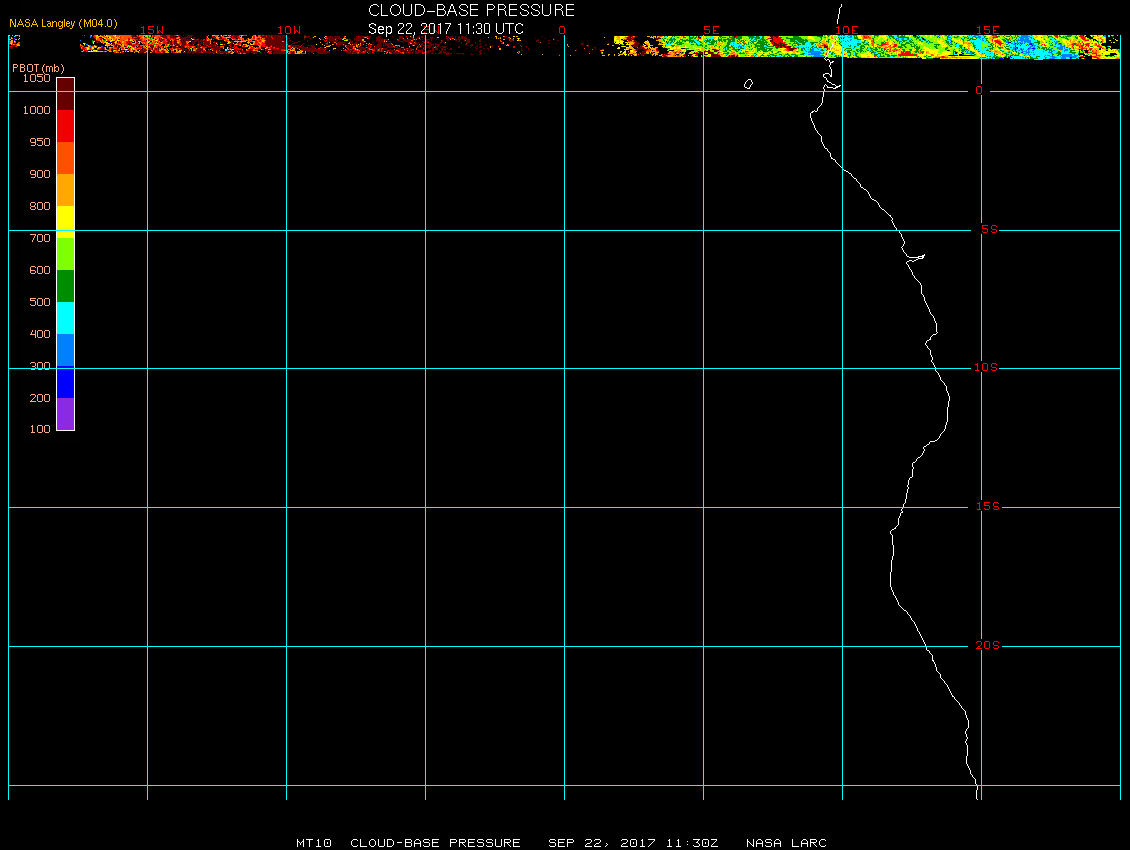Screen dimensions: 1130x850
Task: Click the 'Sep 22, 2017 11:30 UTC' timestamp
Action: 445,29
